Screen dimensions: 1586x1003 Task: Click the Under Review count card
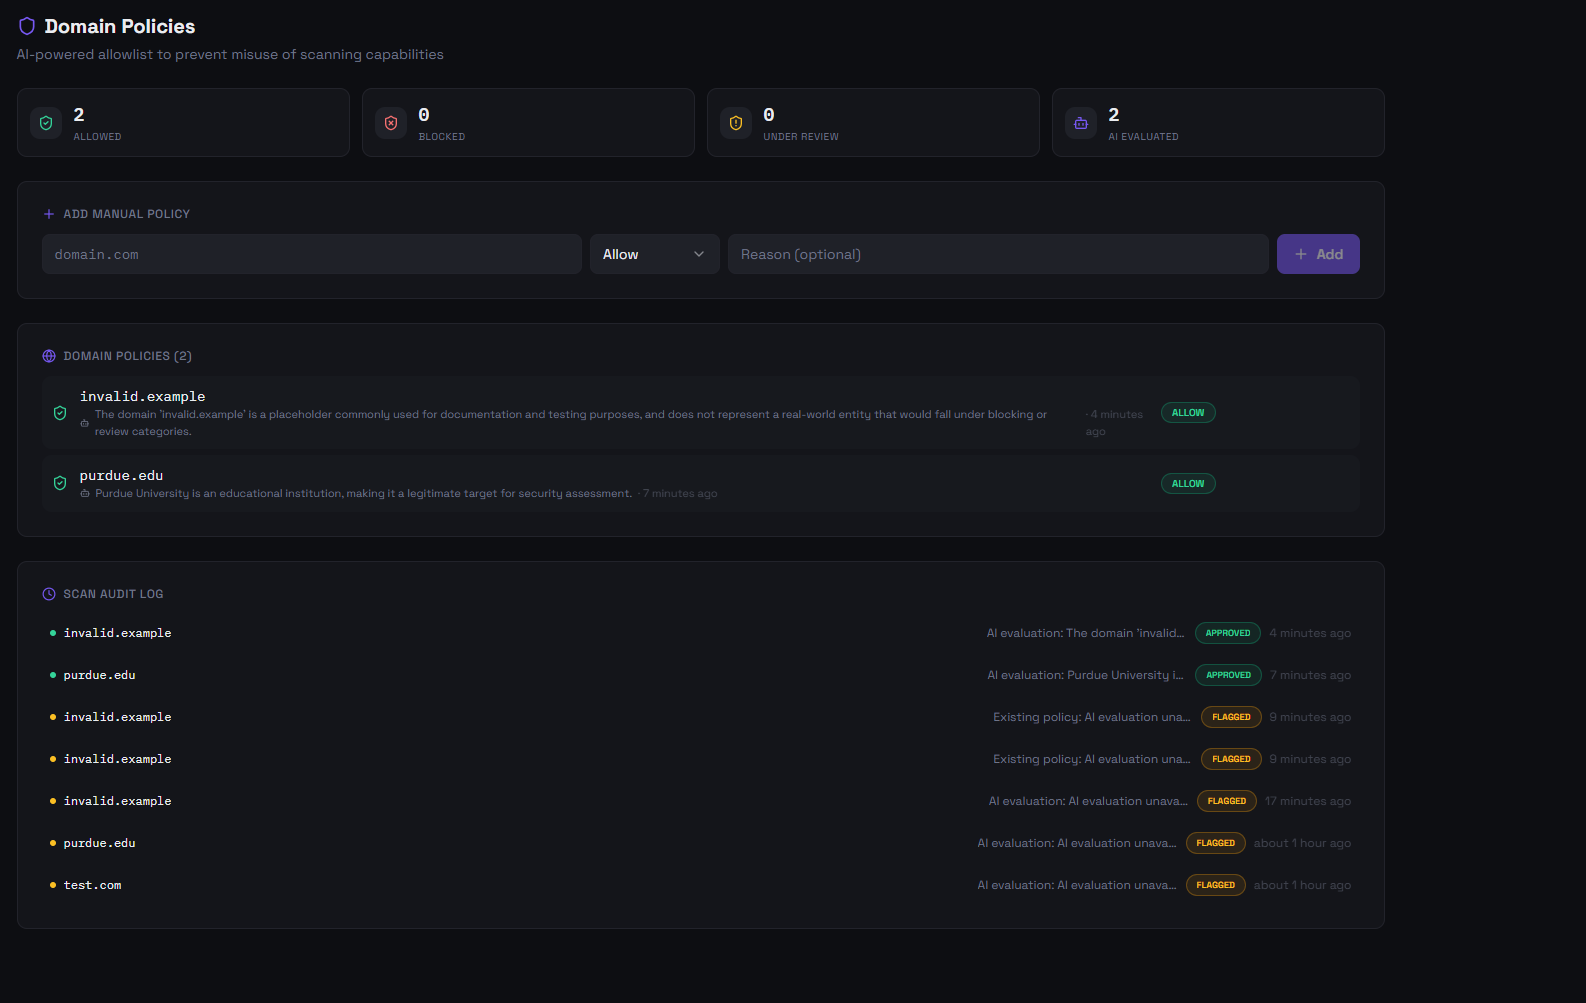pyautogui.click(x=873, y=123)
